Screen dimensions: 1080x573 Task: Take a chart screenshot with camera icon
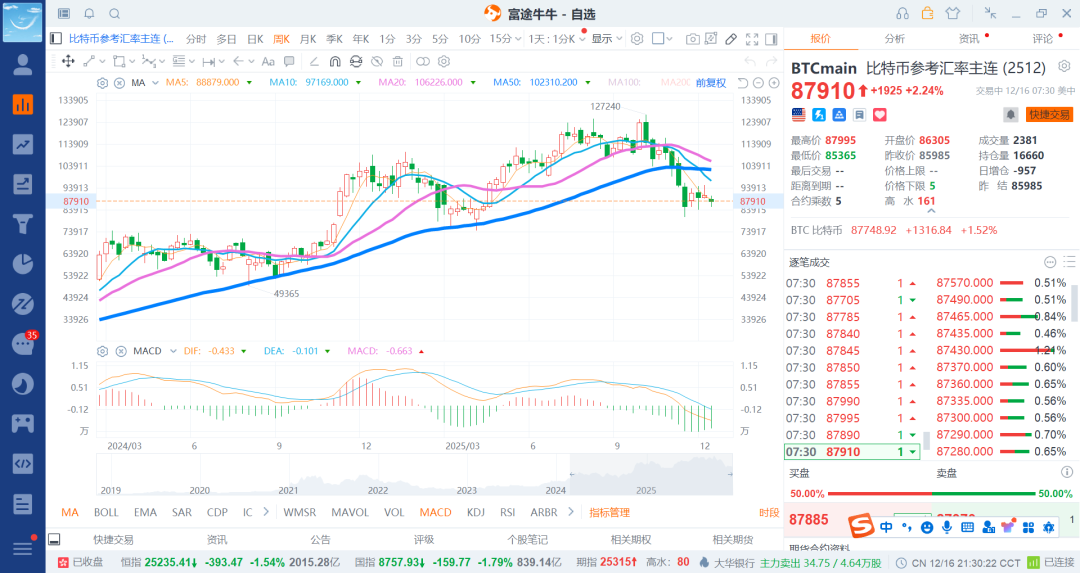pos(692,39)
